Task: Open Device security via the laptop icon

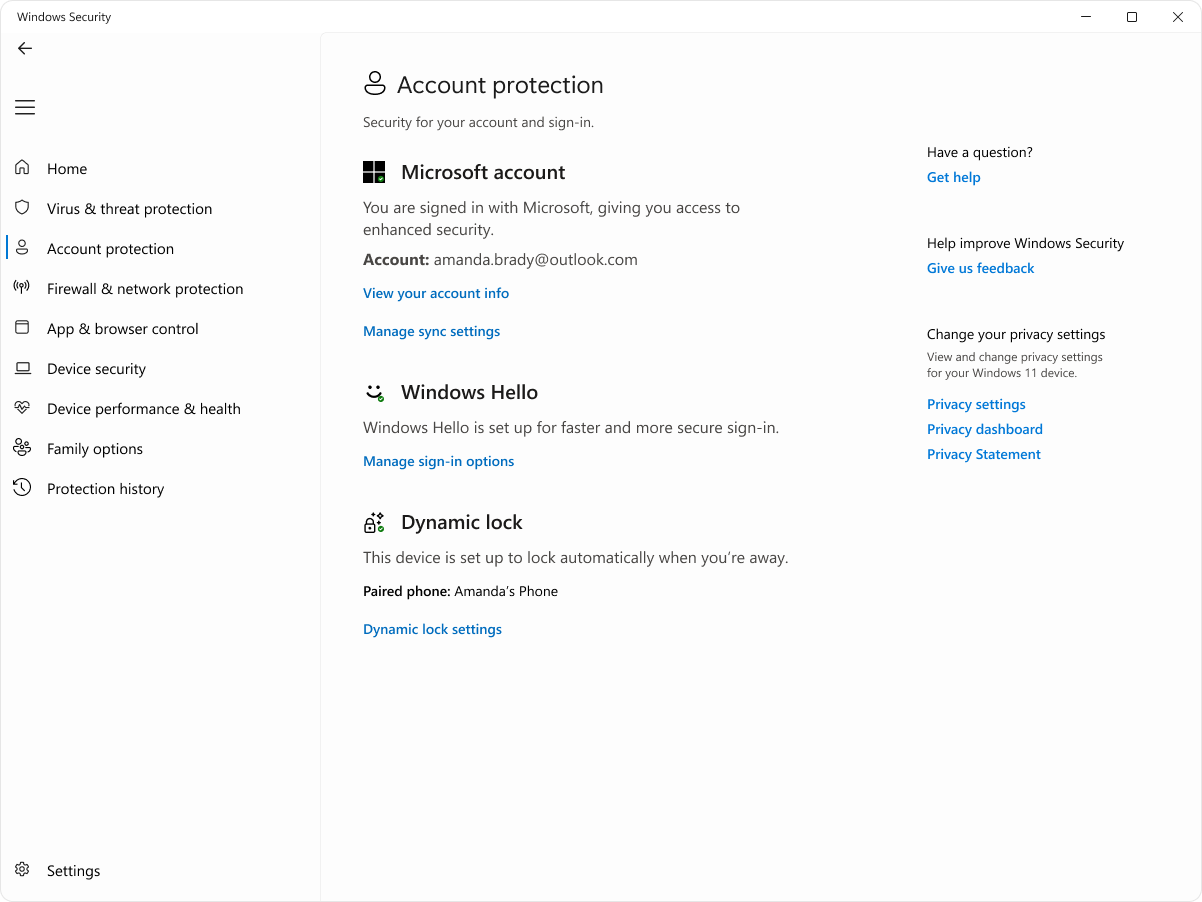Action: coord(22,368)
